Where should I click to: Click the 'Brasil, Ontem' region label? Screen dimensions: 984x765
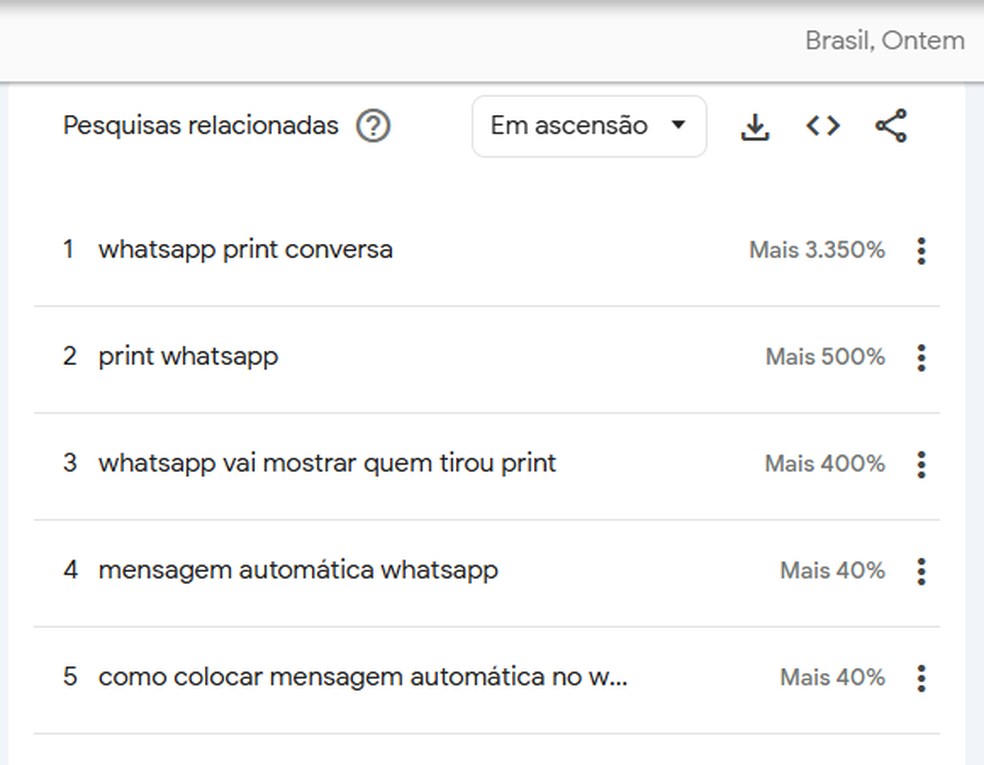pos(885,40)
